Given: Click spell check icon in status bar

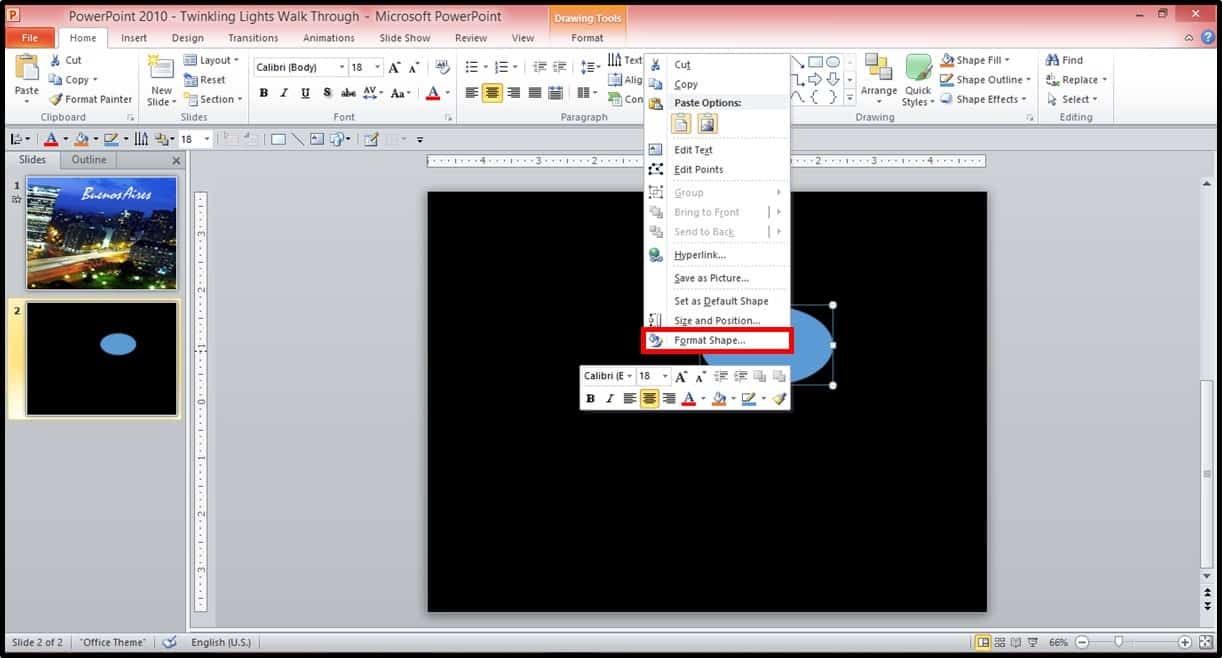Looking at the screenshot, I should (169, 642).
